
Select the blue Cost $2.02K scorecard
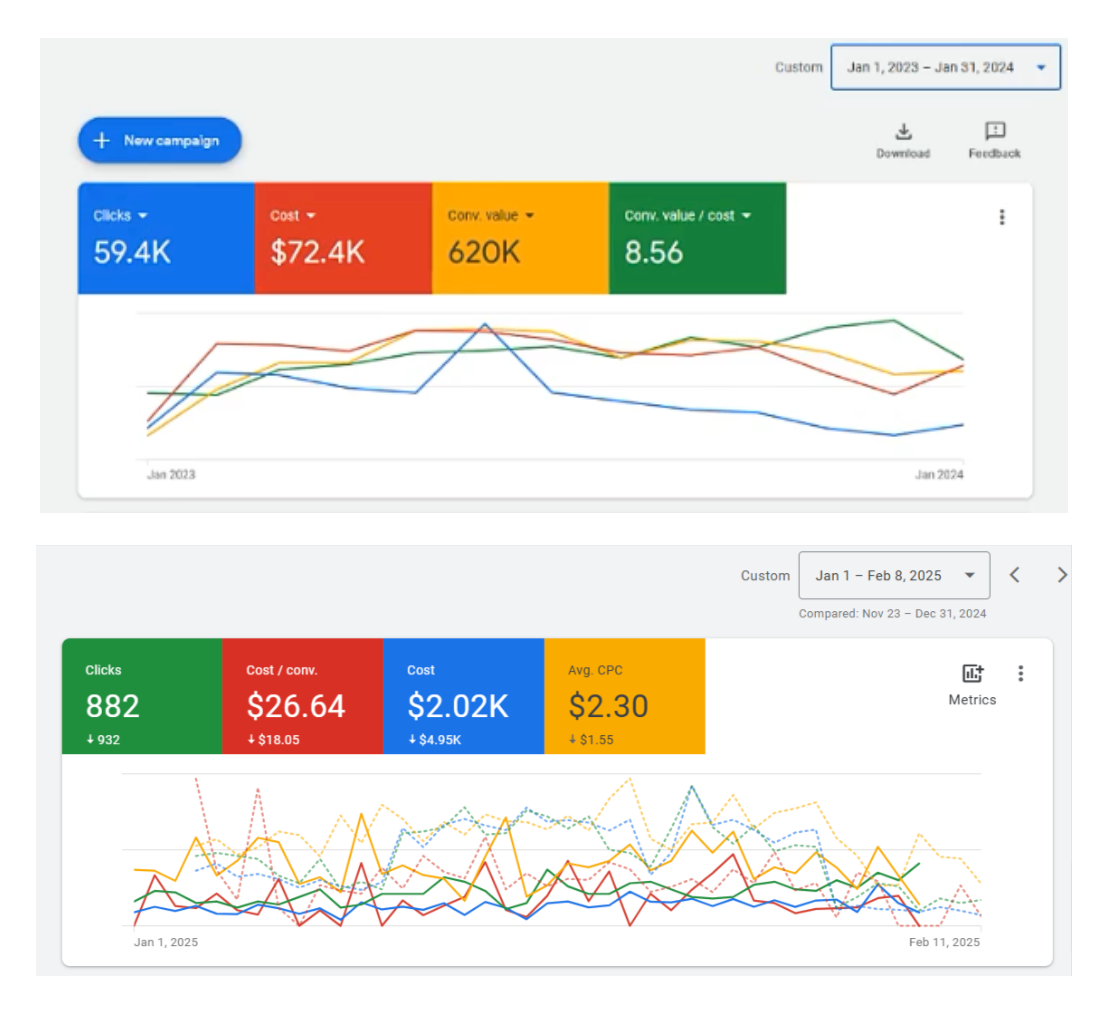[463, 696]
